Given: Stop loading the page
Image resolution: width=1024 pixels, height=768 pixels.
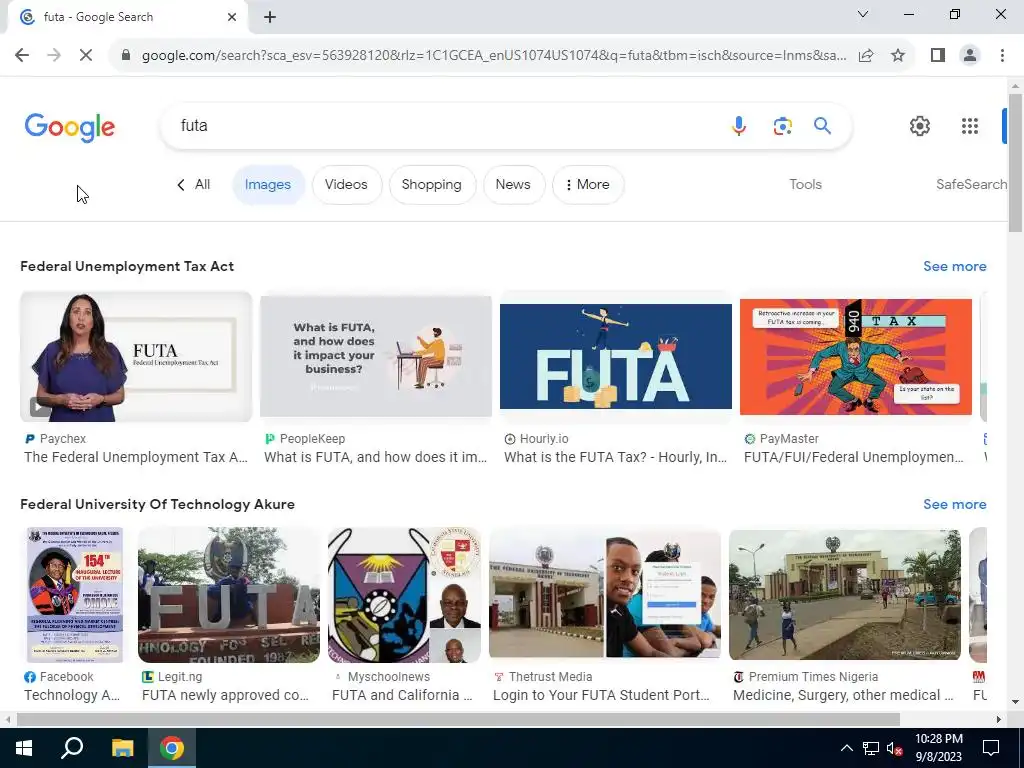Looking at the screenshot, I should click(x=86, y=55).
